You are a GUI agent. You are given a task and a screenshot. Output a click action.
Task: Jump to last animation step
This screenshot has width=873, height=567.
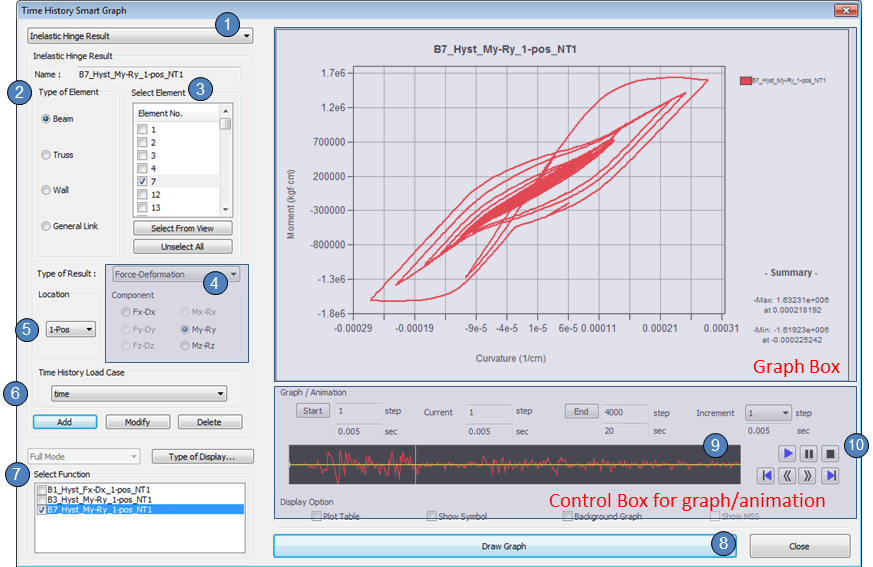pyautogui.click(x=830, y=475)
